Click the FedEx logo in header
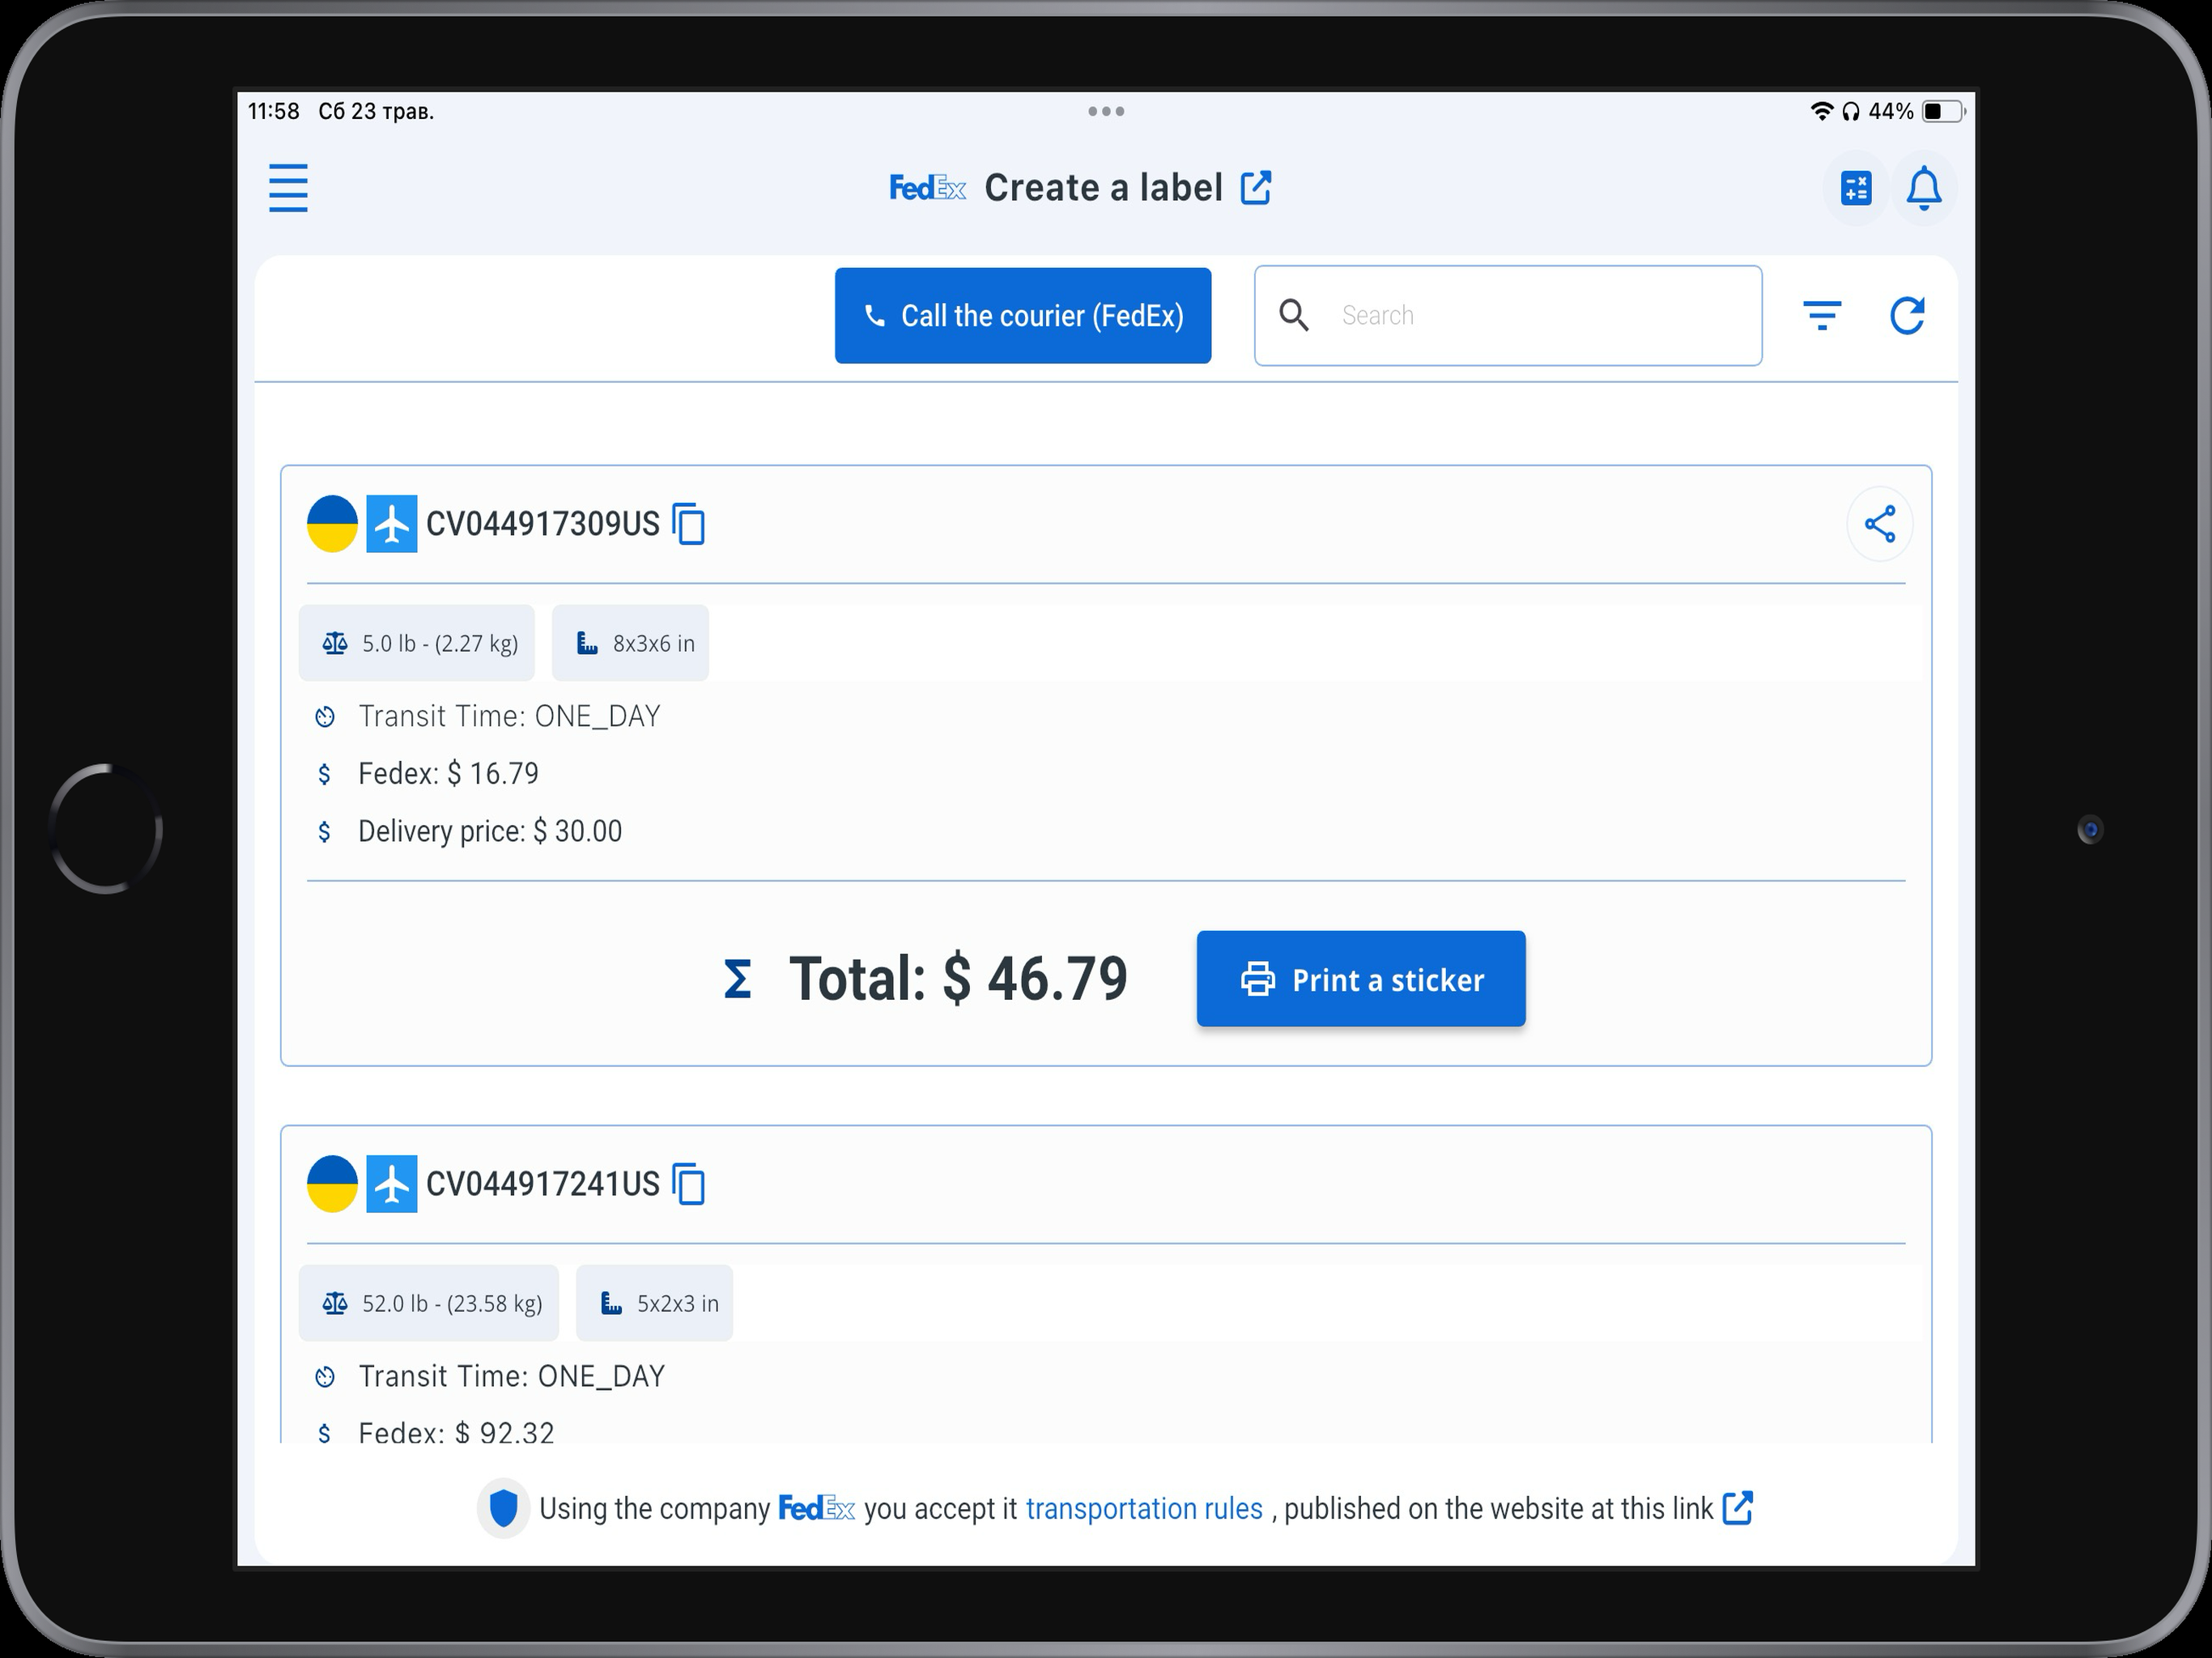Image resolution: width=2212 pixels, height=1658 pixels. pos(927,188)
